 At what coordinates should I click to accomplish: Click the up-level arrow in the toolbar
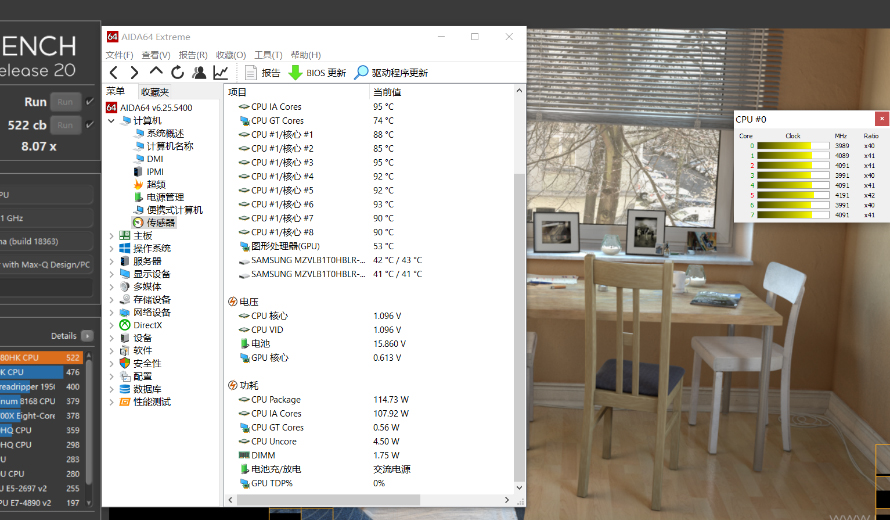point(156,73)
